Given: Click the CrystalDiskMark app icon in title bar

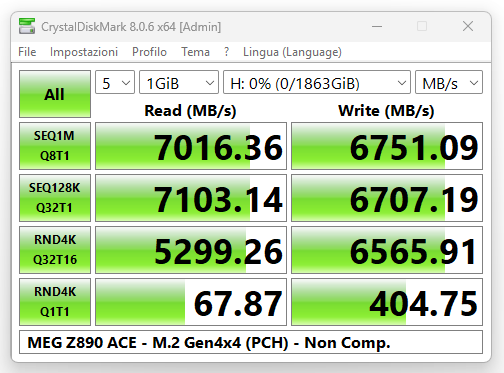Looking at the screenshot, I should pyautogui.click(x=27, y=26).
